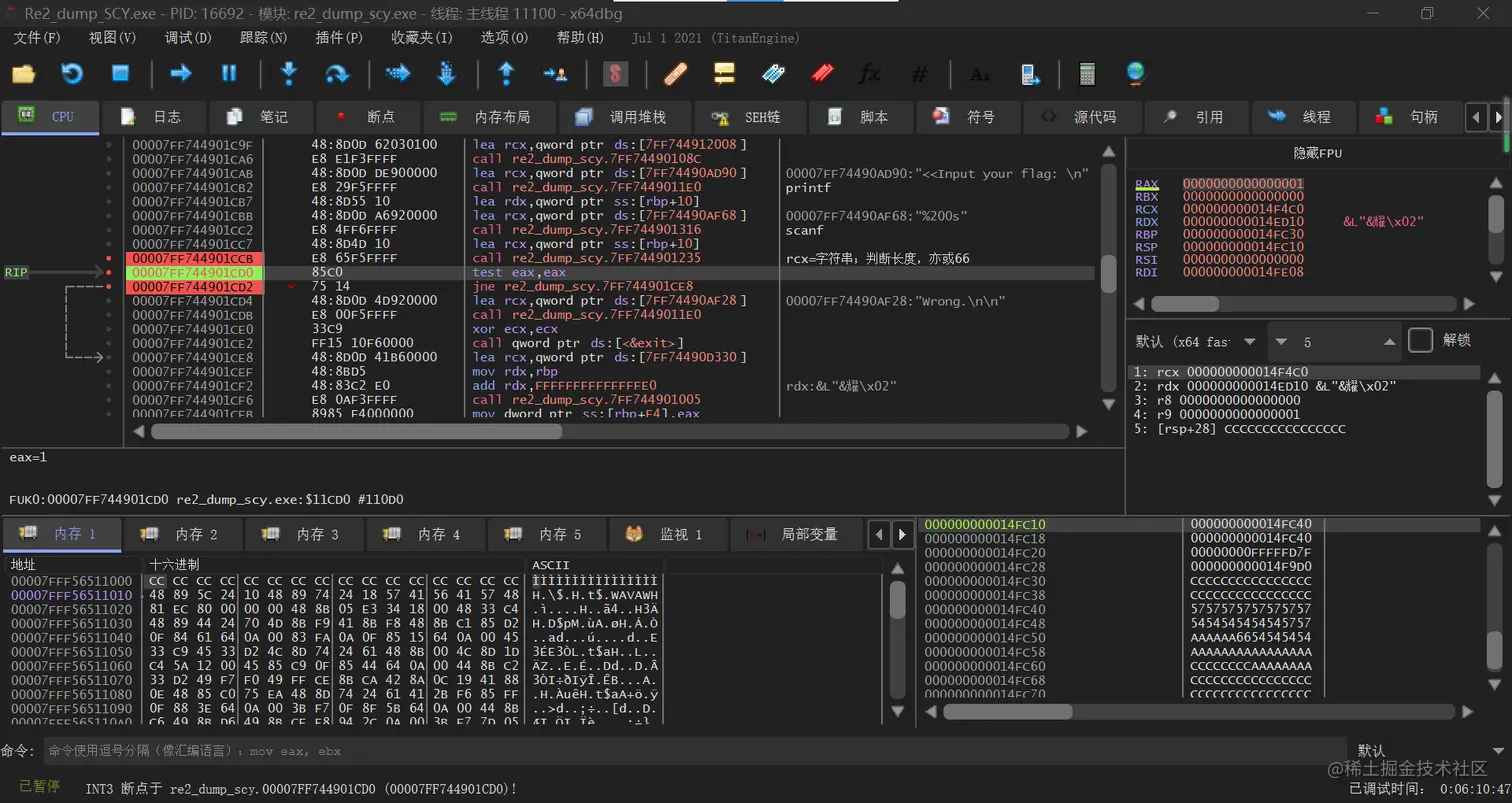Image resolution: width=1512 pixels, height=803 pixels.
Task: Open patches with the bandage icon
Action: (675, 74)
